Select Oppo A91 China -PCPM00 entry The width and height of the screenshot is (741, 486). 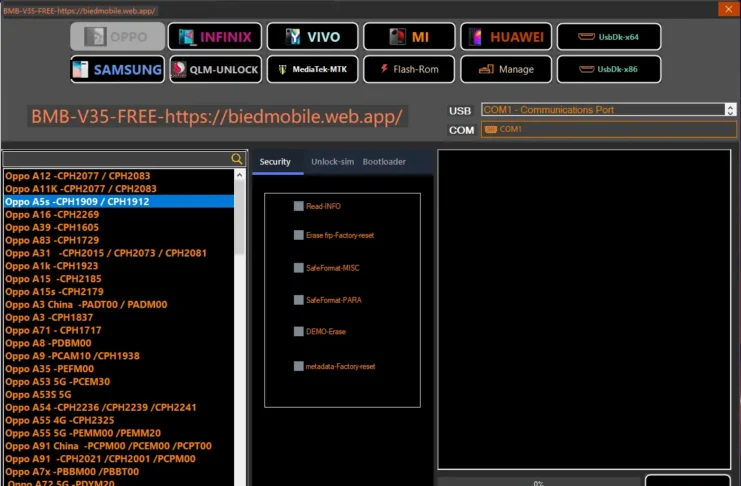119,446
